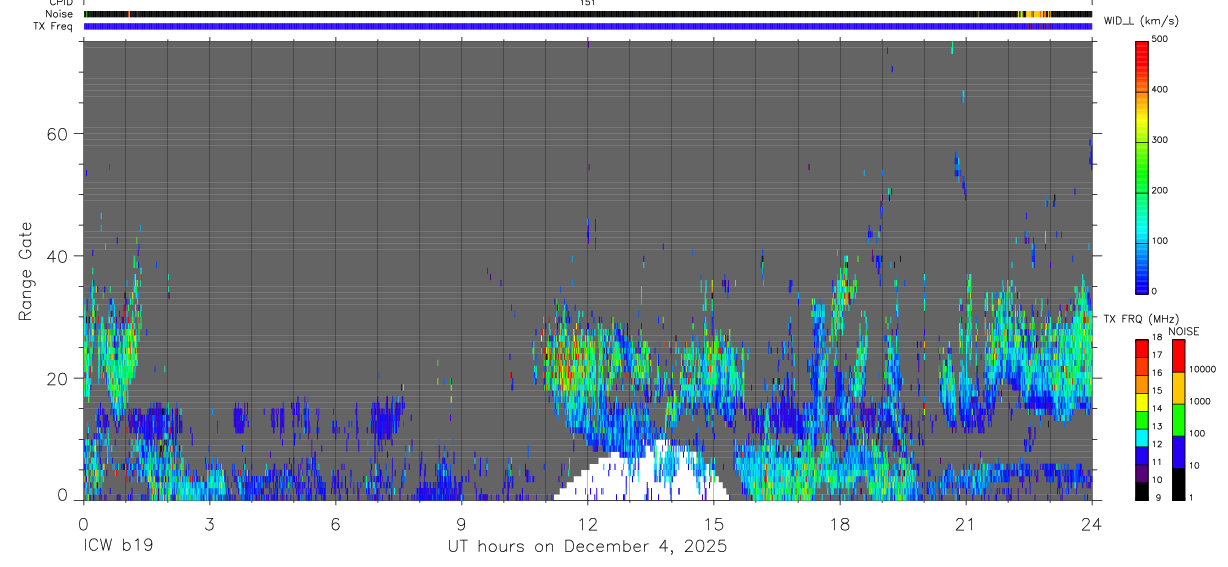This screenshot has width=1228, height=567.
Task: Select the 200 label on width colorbar
Action: click(x=1160, y=190)
